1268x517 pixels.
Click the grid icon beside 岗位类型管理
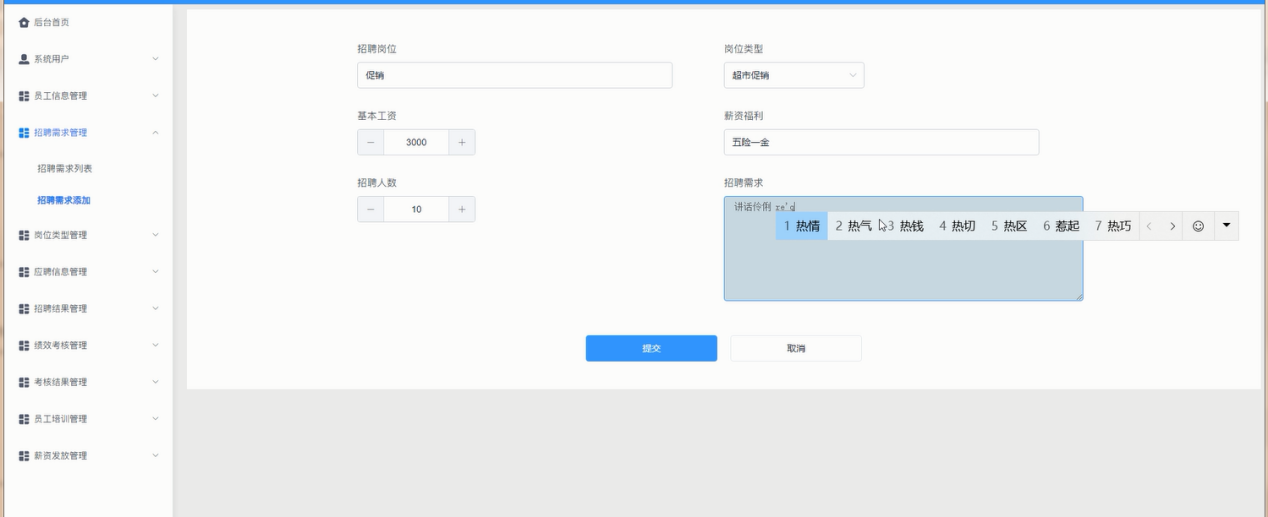click(x=25, y=235)
